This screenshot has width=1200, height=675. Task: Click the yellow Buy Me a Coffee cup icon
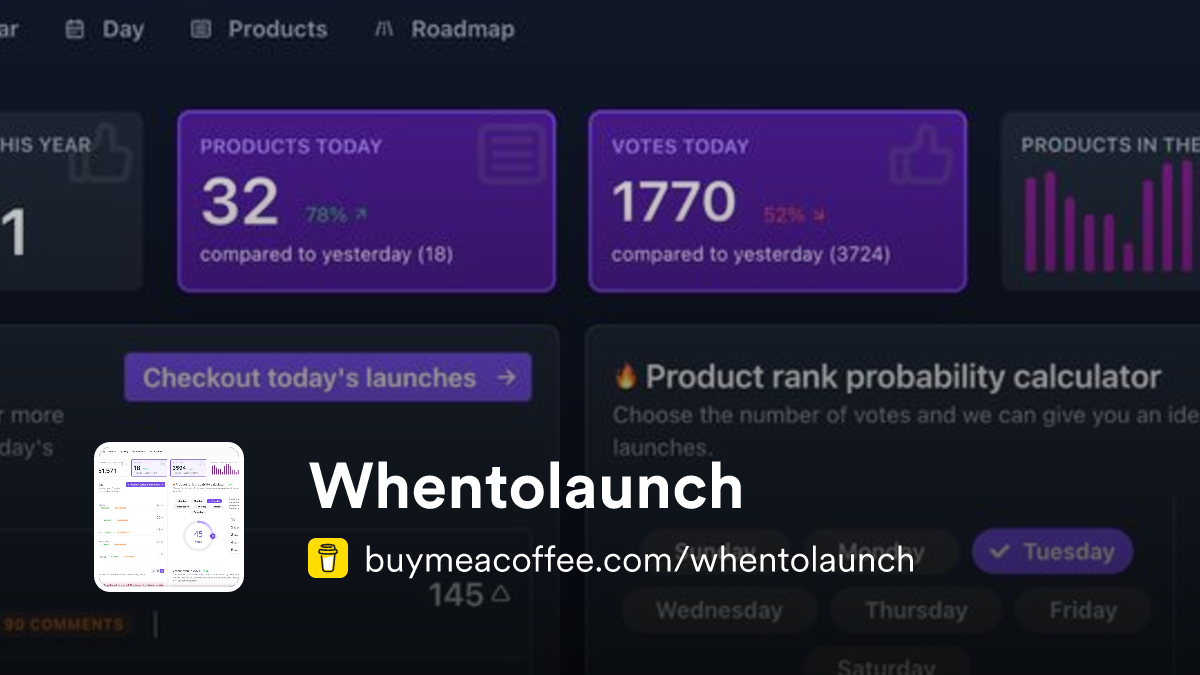click(x=326, y=559)
